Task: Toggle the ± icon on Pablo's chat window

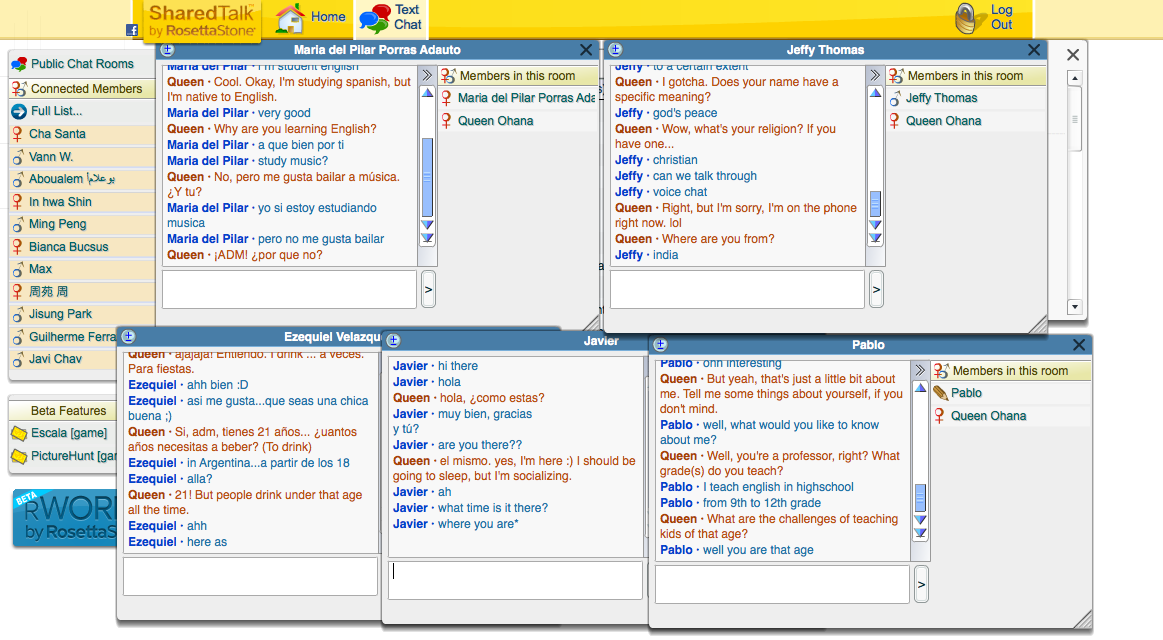Action: (661, 345)
